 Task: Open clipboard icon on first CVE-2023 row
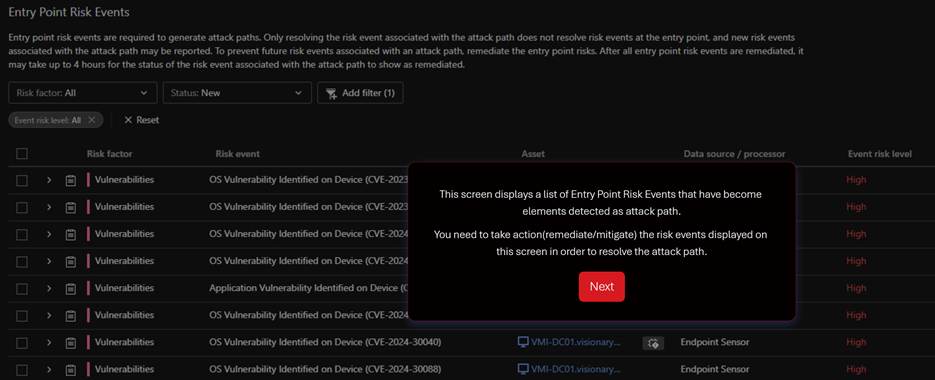click(70, 180)
